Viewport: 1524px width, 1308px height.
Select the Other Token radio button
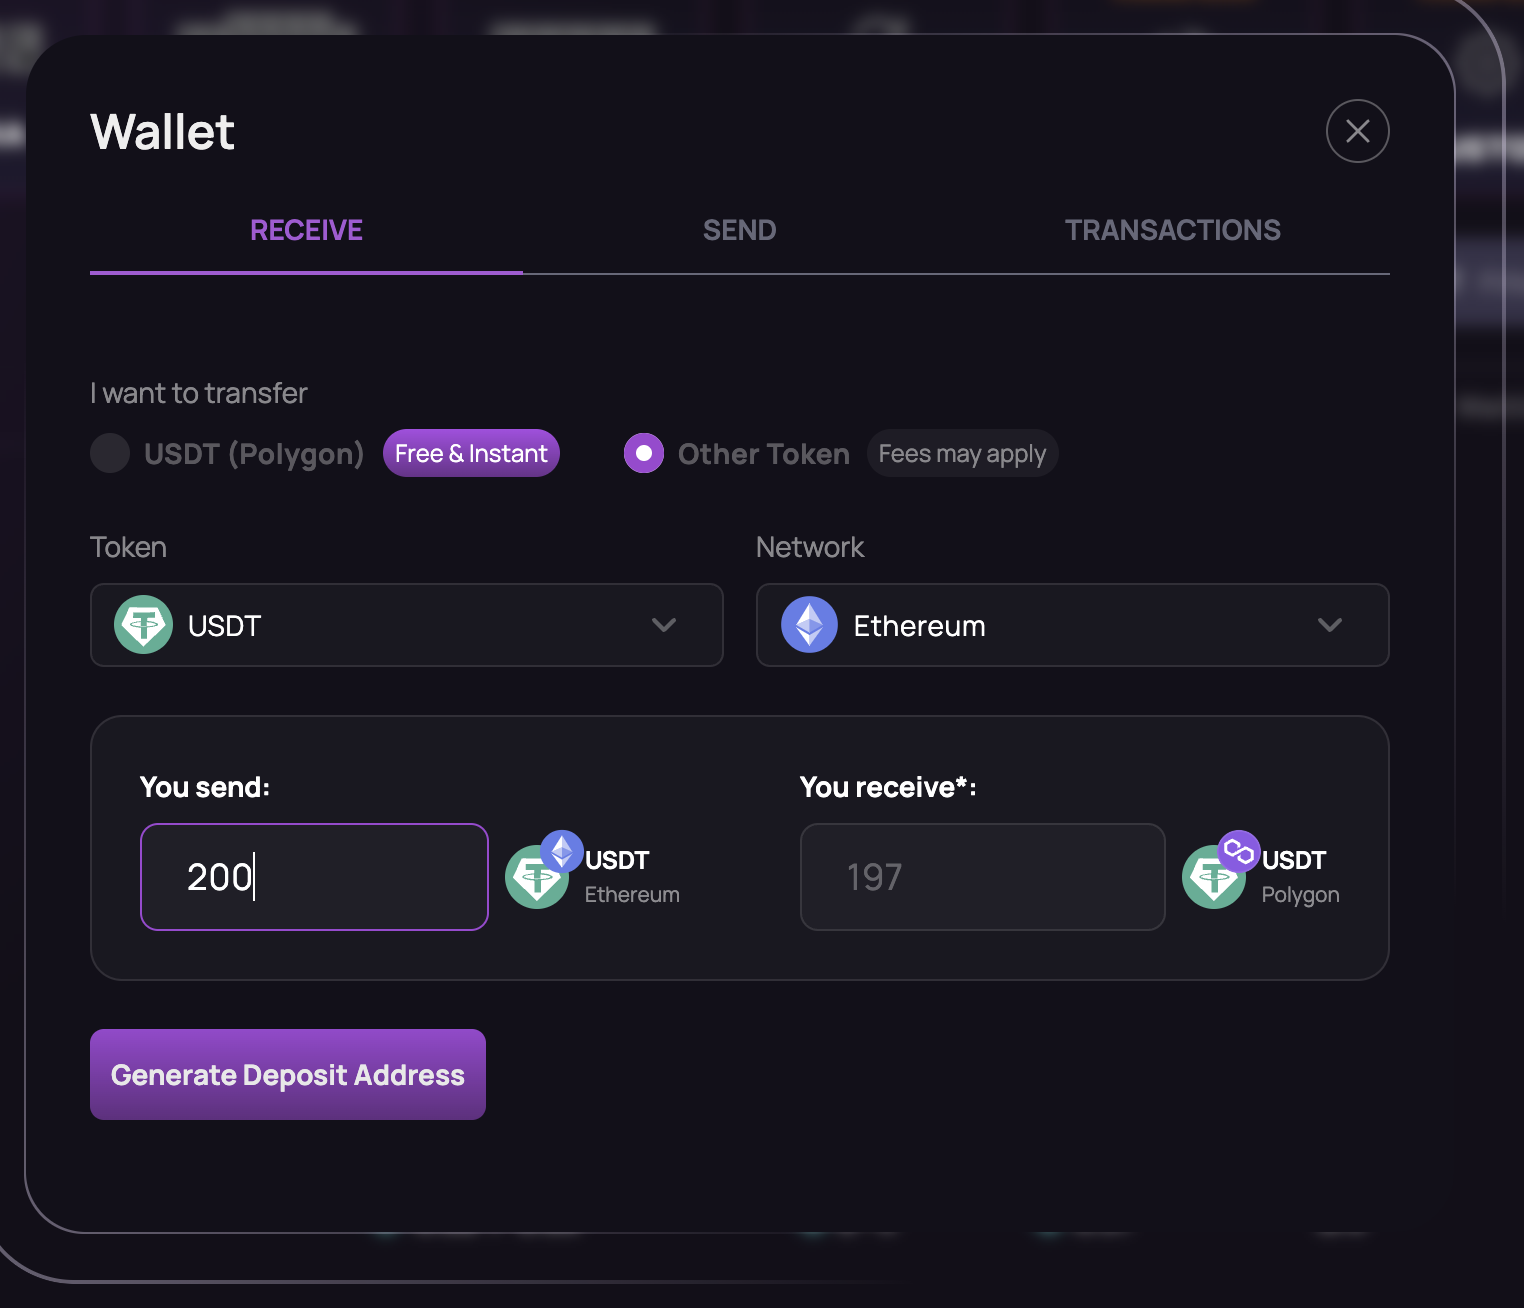[x=644, y=453]
